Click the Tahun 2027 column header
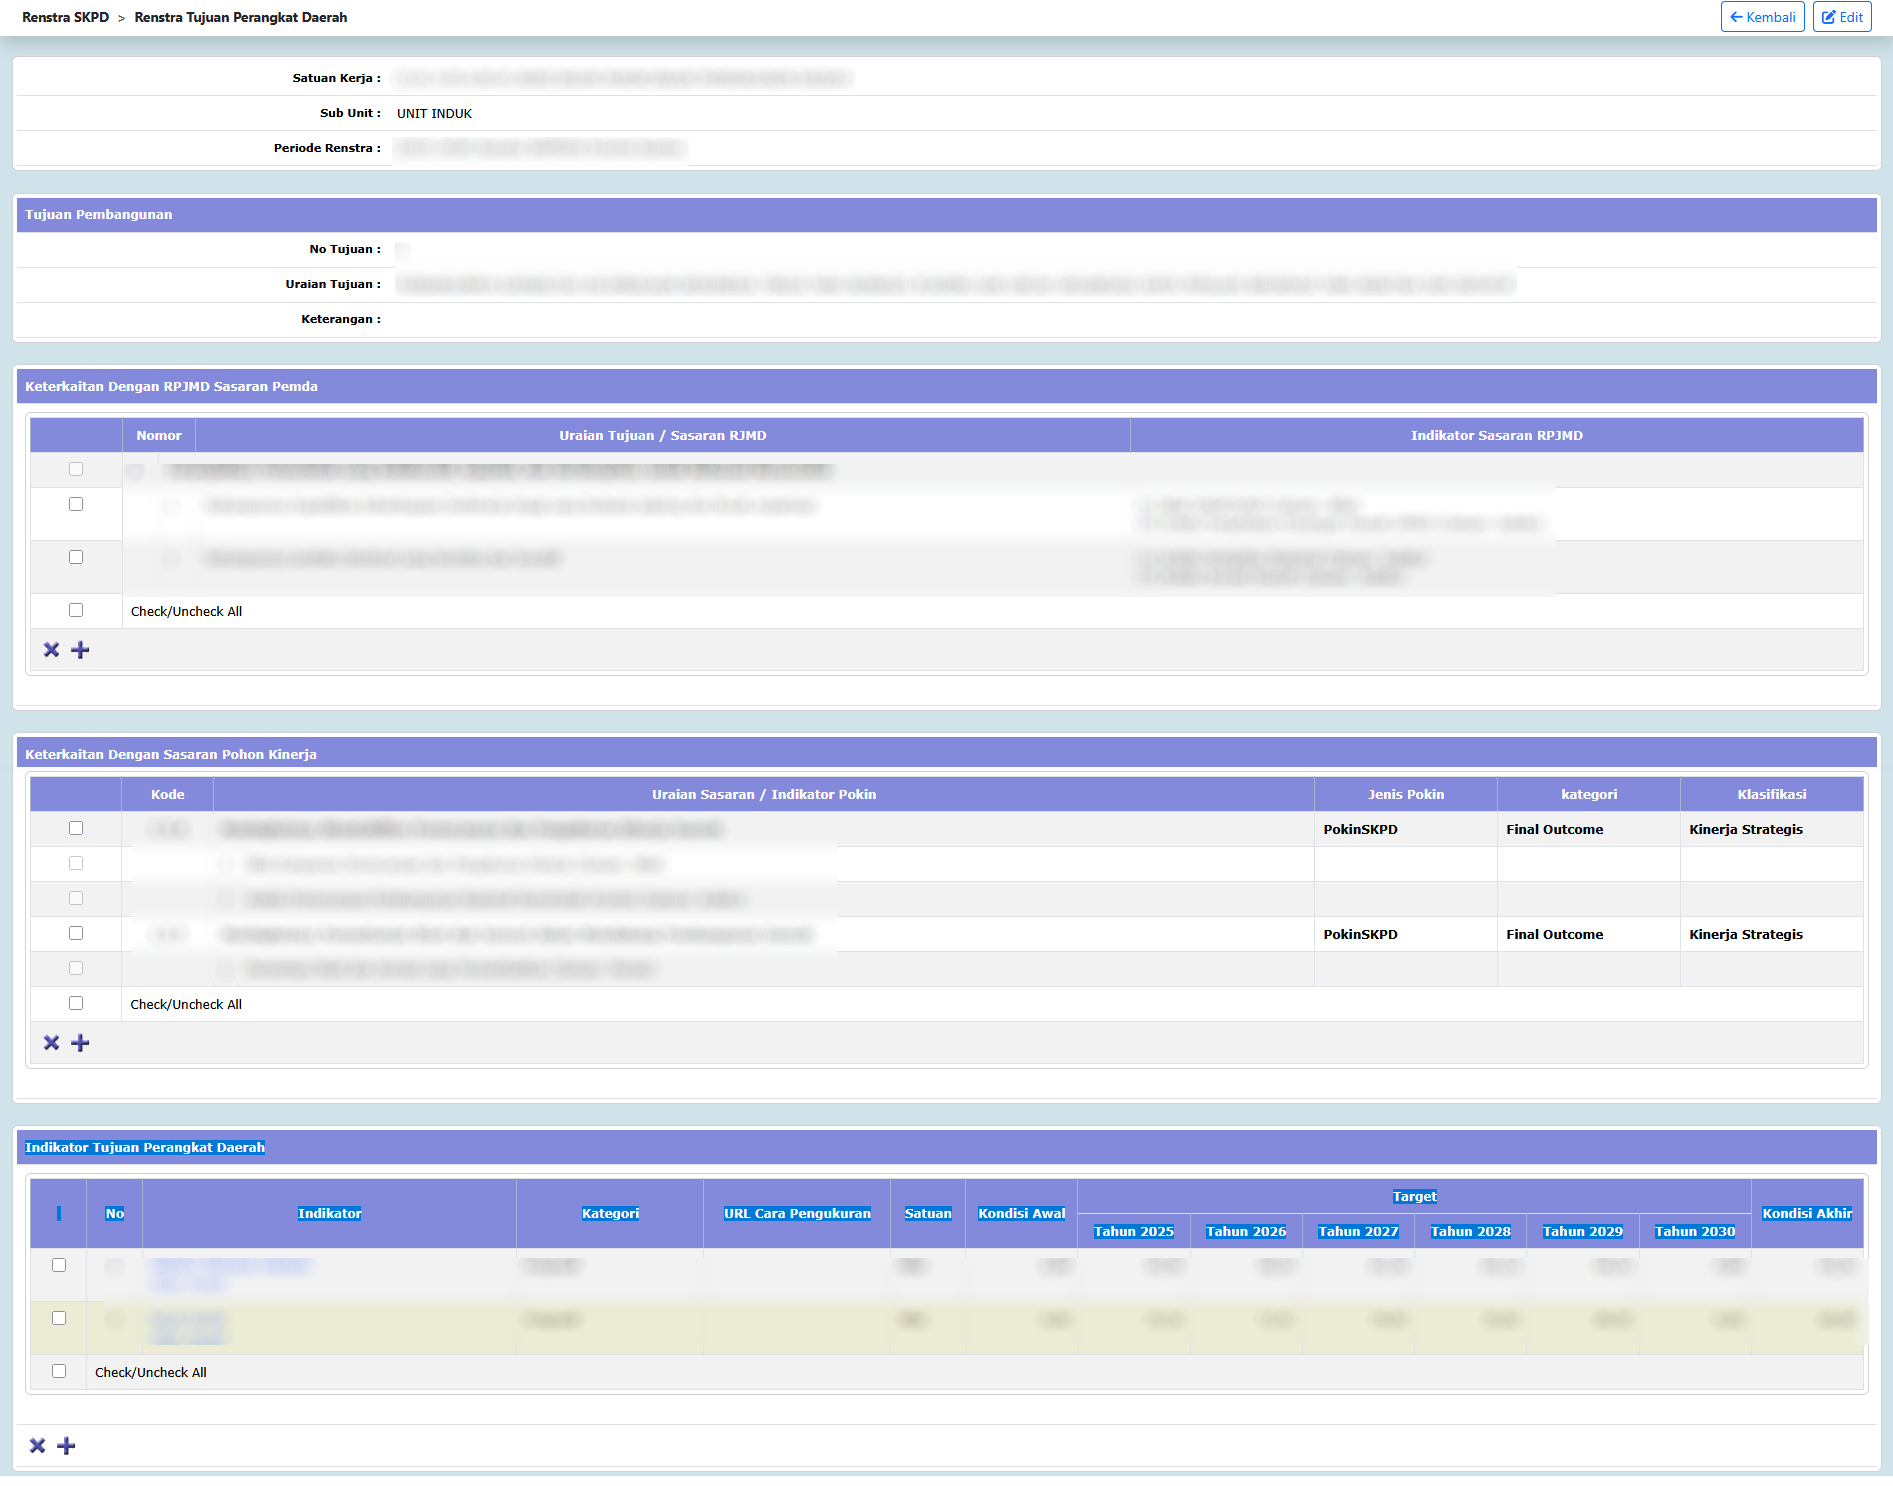 1358,1231
